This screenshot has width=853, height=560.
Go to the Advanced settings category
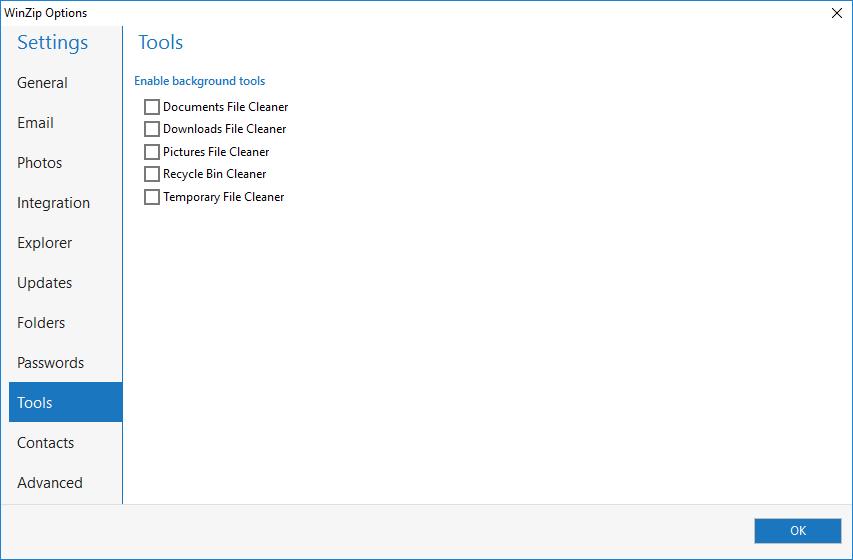(x=65, y=483)
